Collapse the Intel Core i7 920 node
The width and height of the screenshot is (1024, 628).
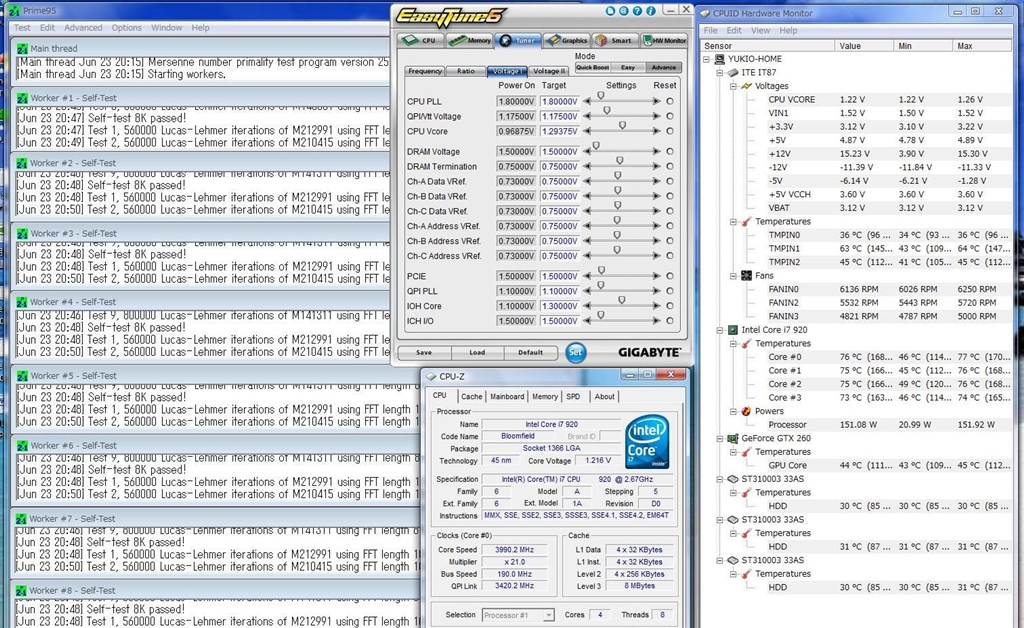(719, 330)
